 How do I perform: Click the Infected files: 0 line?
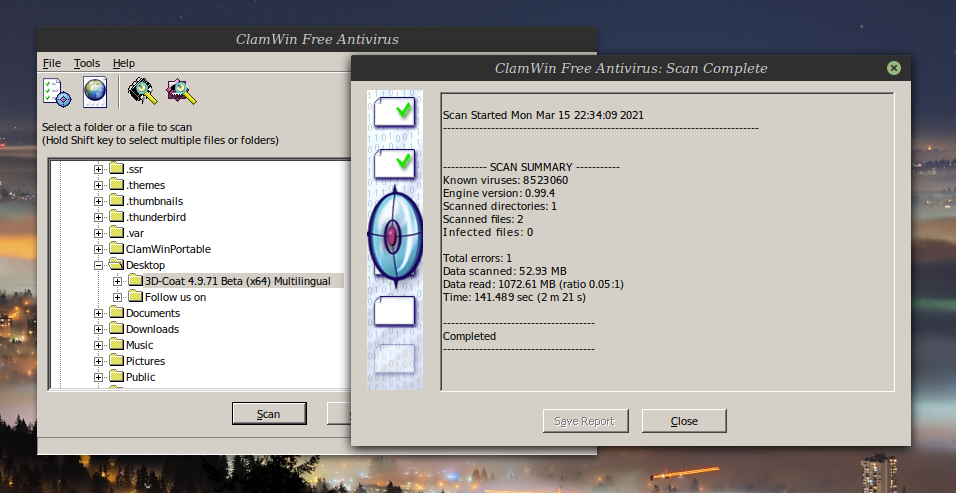tap(488, 232)
